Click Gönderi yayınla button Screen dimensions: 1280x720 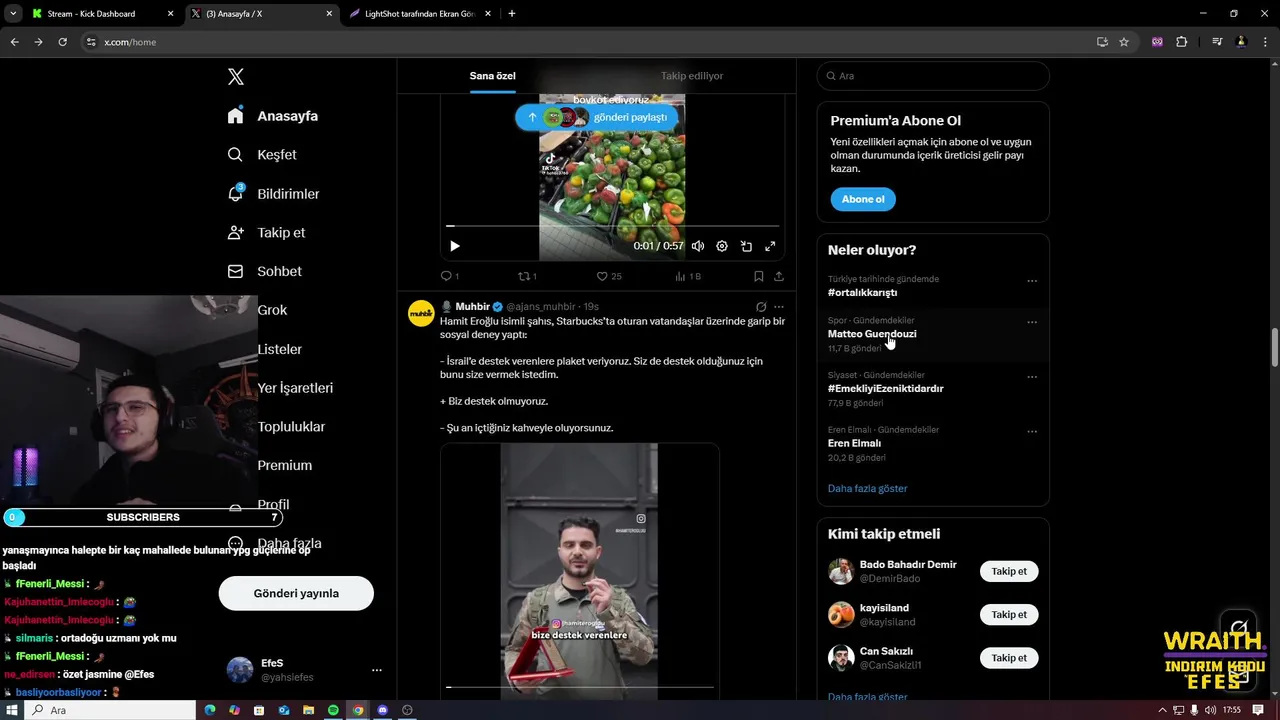click(x=296, y=593)
